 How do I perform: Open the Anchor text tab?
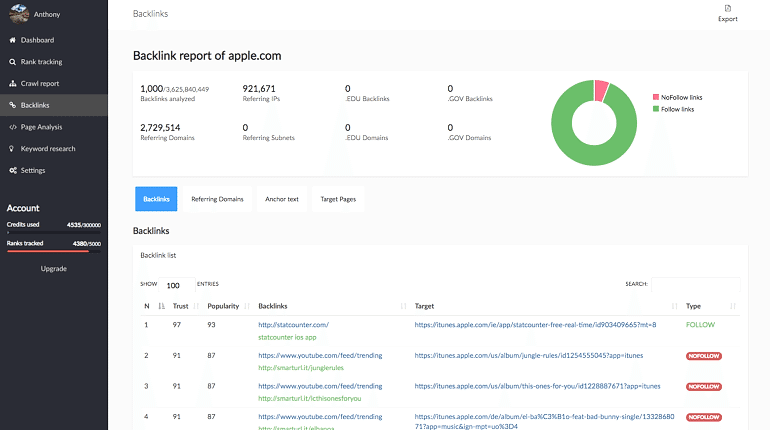[x=281, y=199]
